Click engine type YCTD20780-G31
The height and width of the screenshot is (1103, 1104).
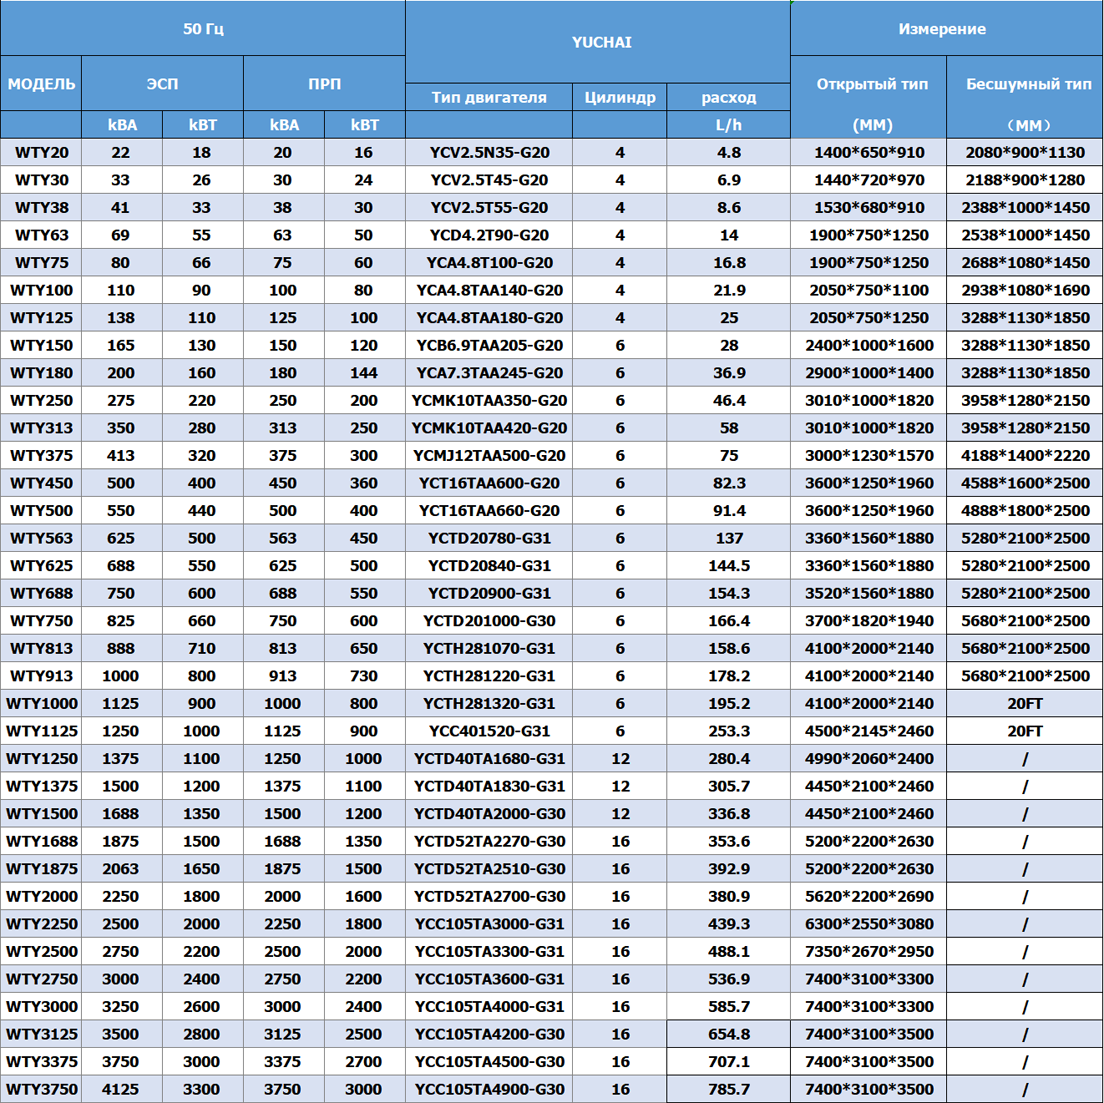[x=489, y=538]
